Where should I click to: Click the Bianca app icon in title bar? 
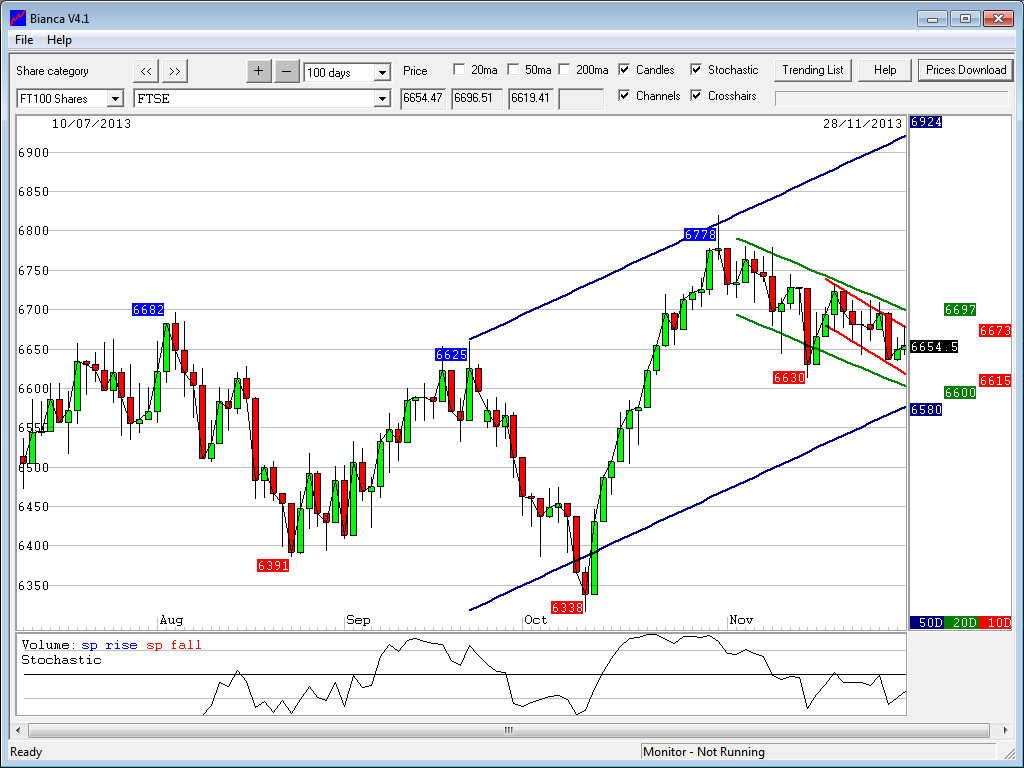point(17,17)
